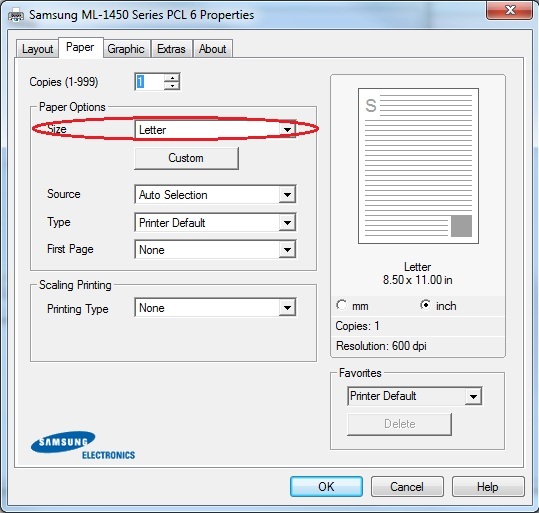Viewport: 539px width, 513px height.
Task: Open the paper Size dropdown
Action: 215,130
